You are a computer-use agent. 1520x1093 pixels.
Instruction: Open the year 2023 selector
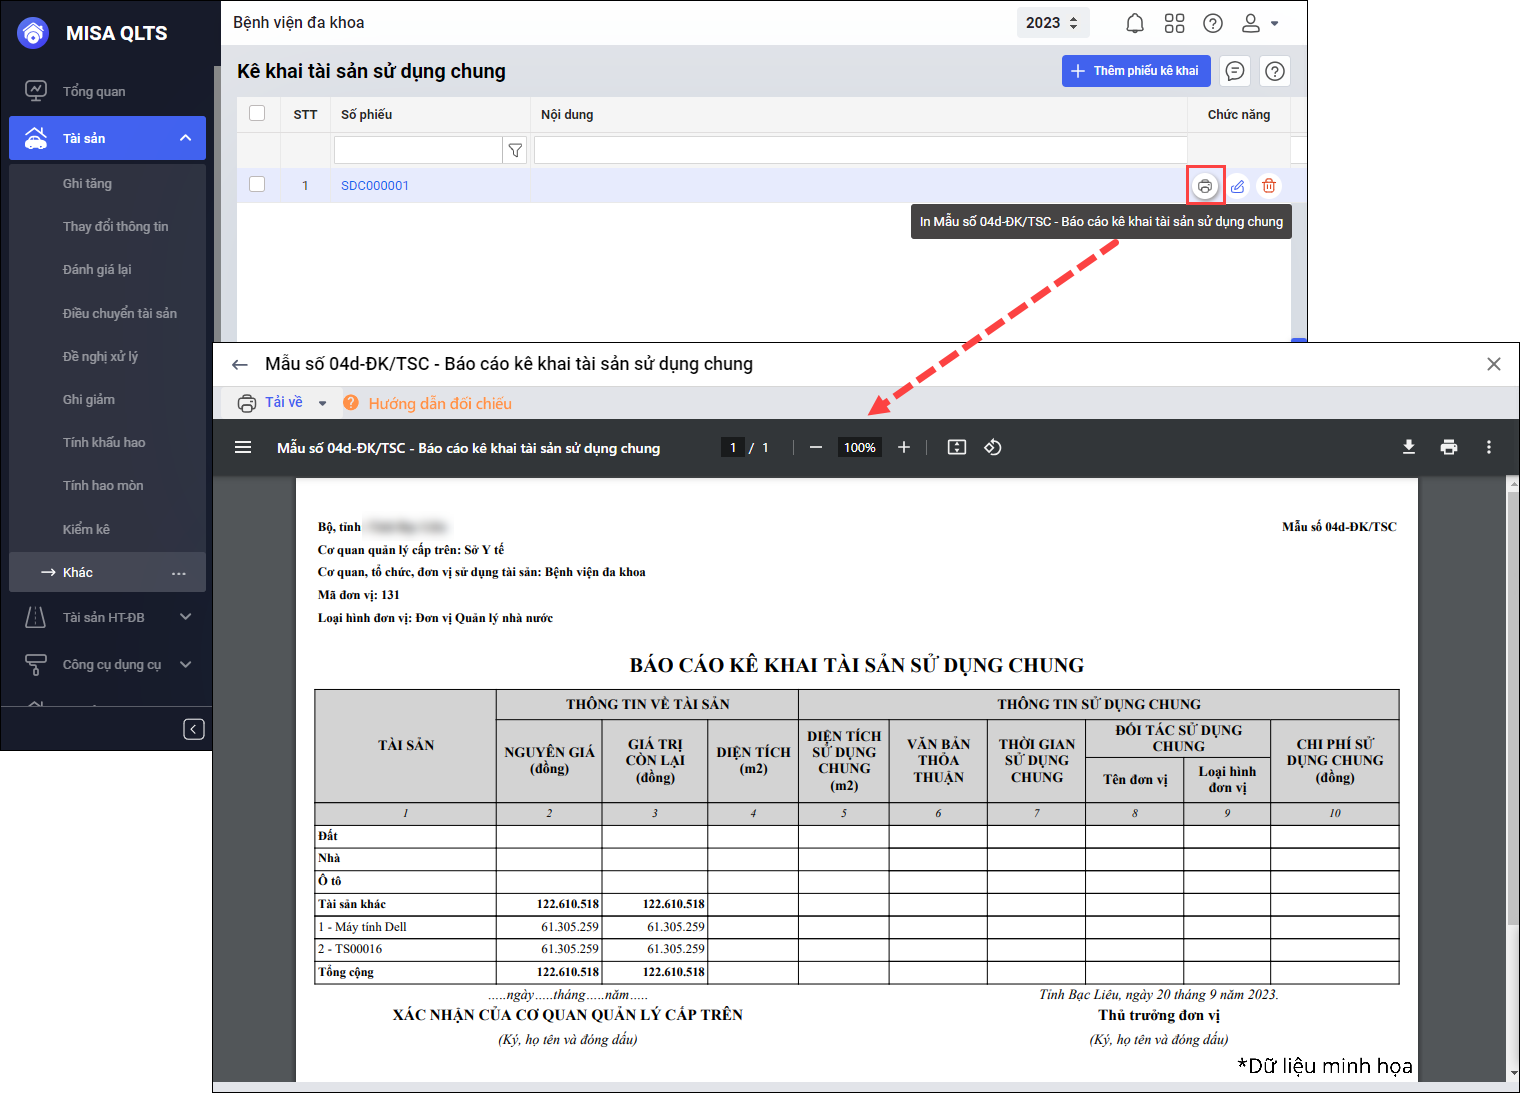coord(1052,23)
